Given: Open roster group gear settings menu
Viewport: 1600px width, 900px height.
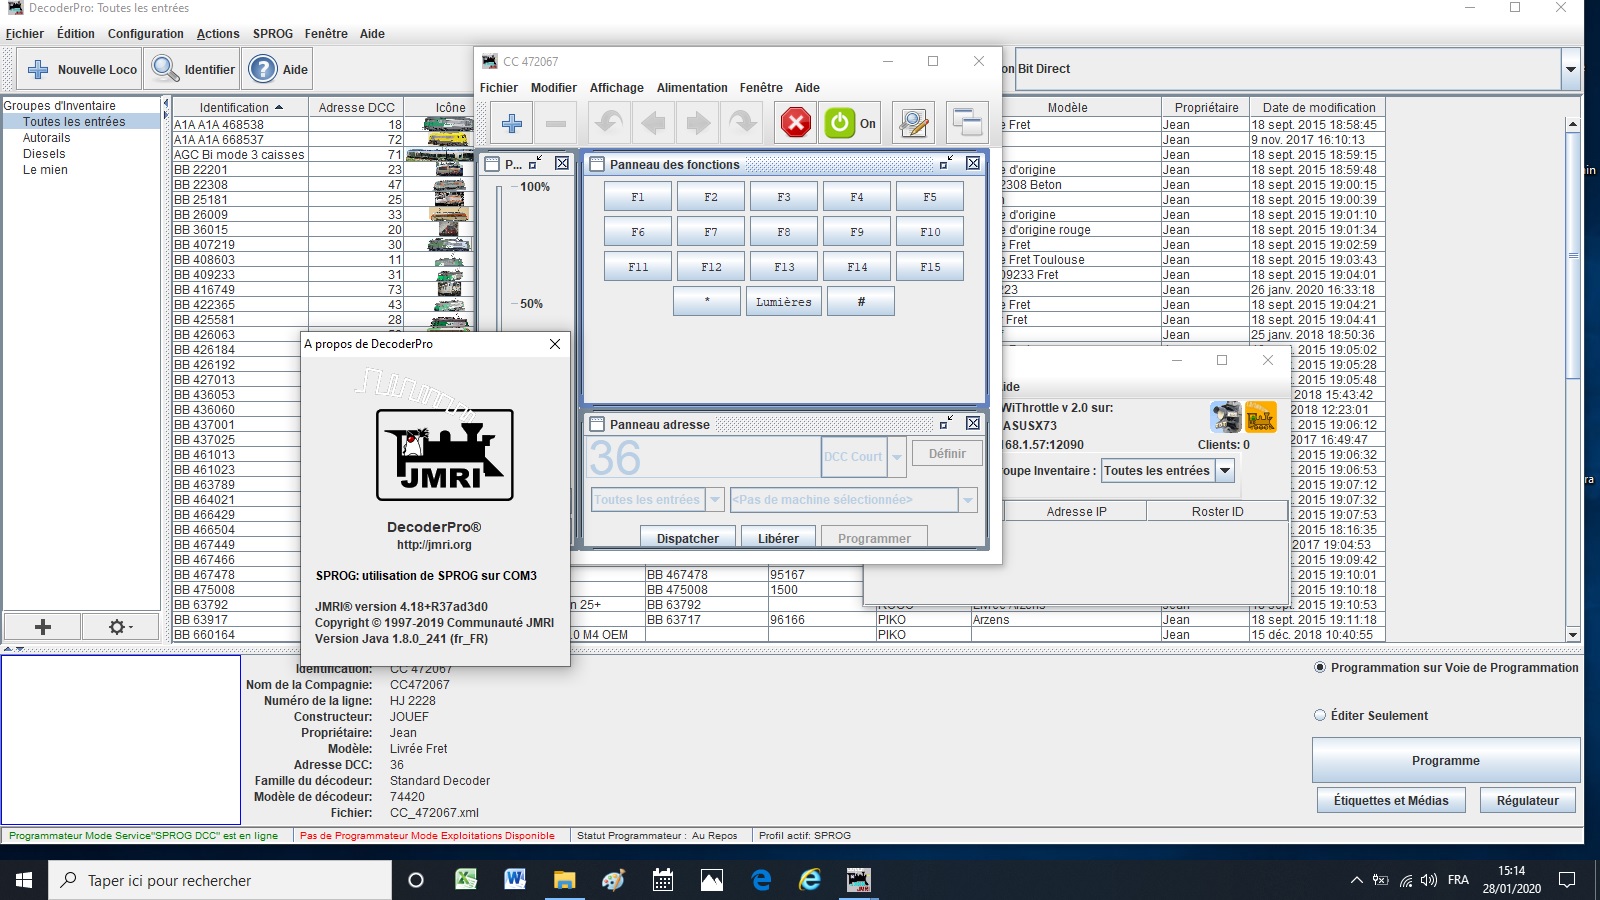Looking at the screenshot, I should click(x=120, y=627).
